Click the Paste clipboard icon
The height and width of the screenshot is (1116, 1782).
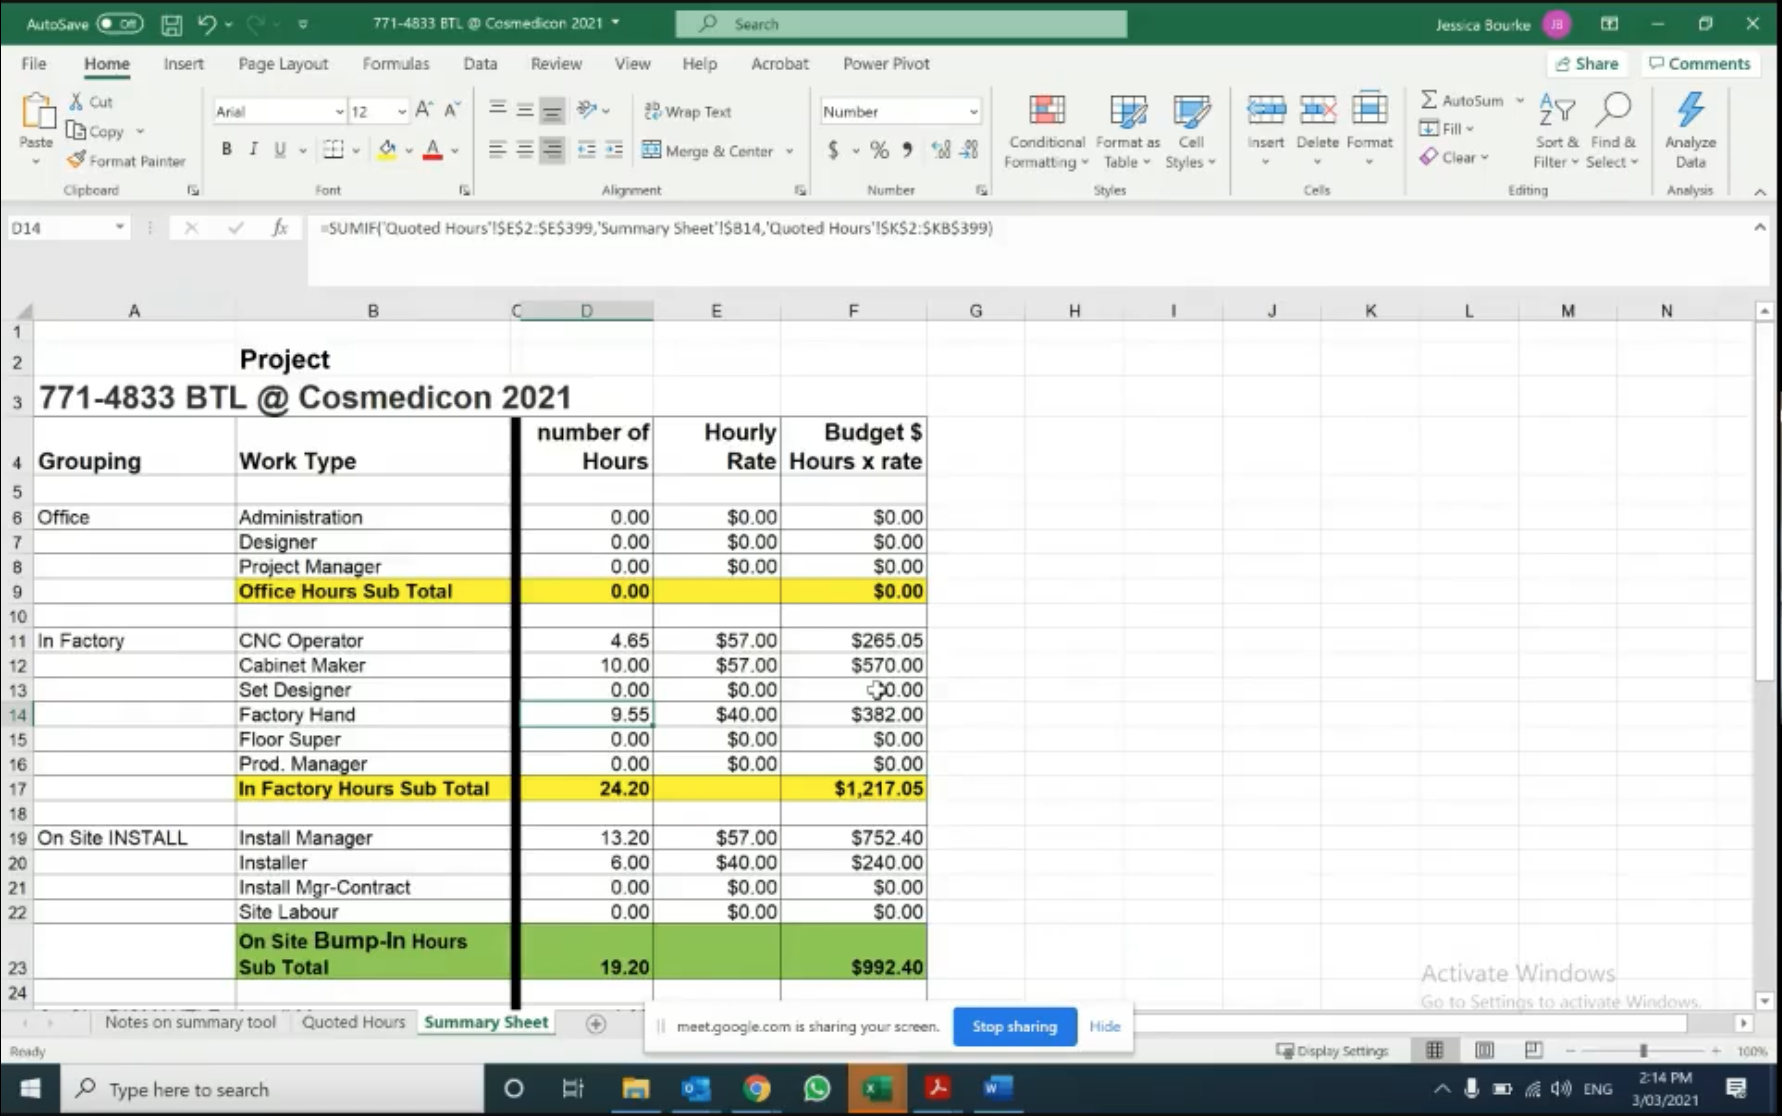(37, 112)
